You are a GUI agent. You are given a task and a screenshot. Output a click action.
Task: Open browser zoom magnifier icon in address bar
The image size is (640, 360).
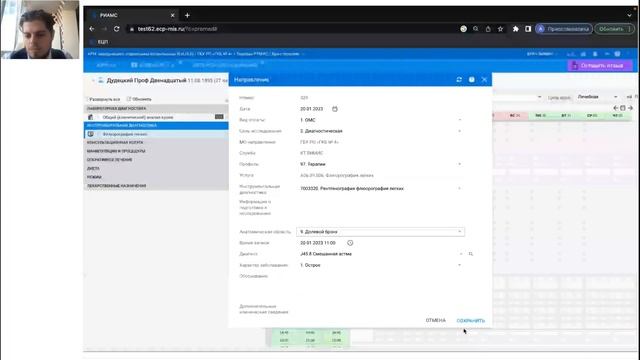pyautogui.click(x=476, y=29)
